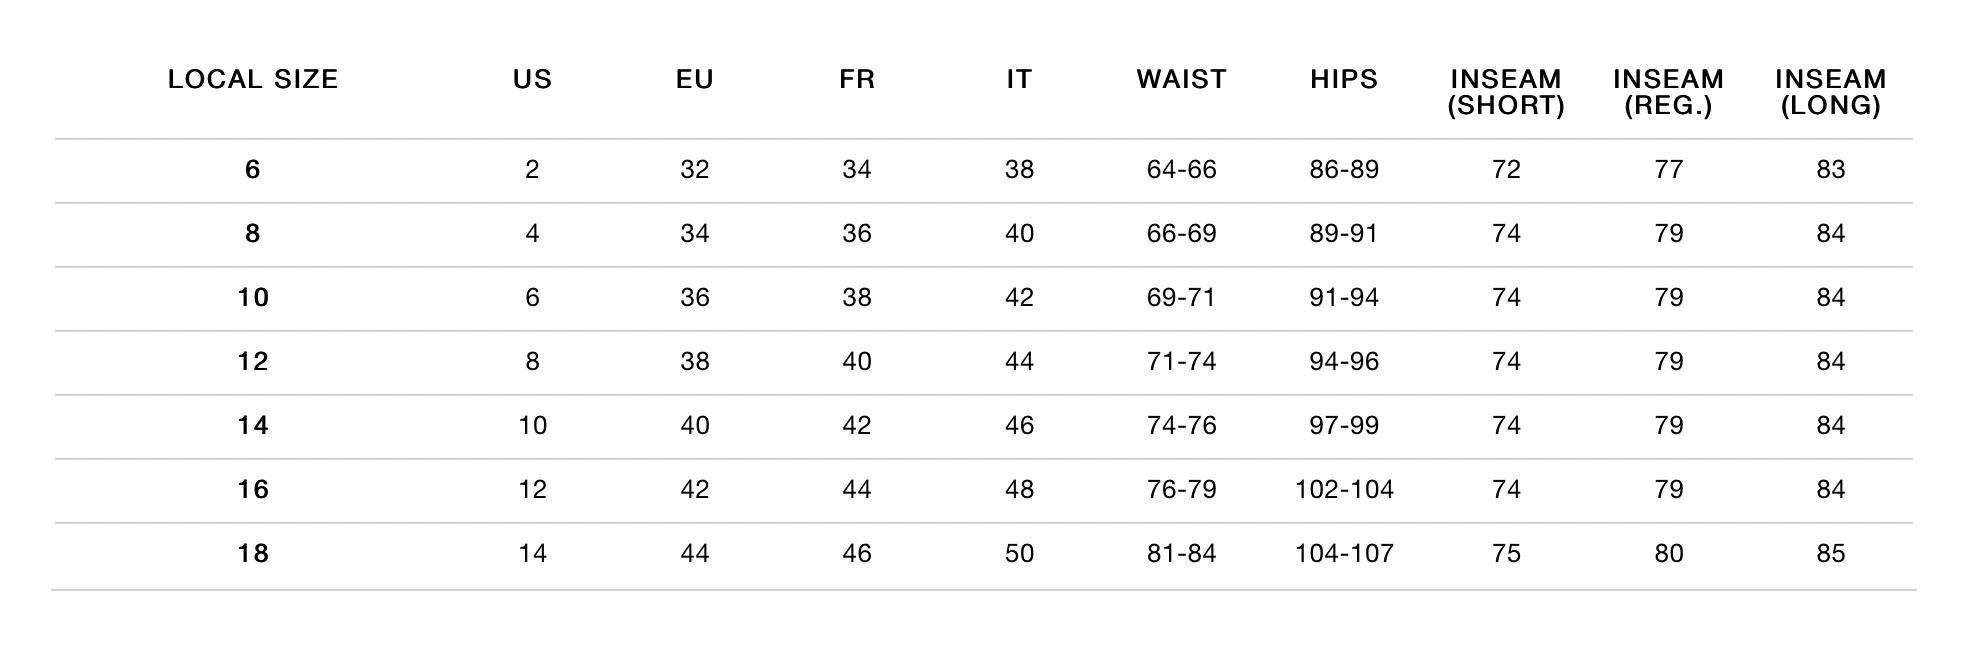Click IT size 50 cell
1968x659 pixels.
pos(1019,554)
